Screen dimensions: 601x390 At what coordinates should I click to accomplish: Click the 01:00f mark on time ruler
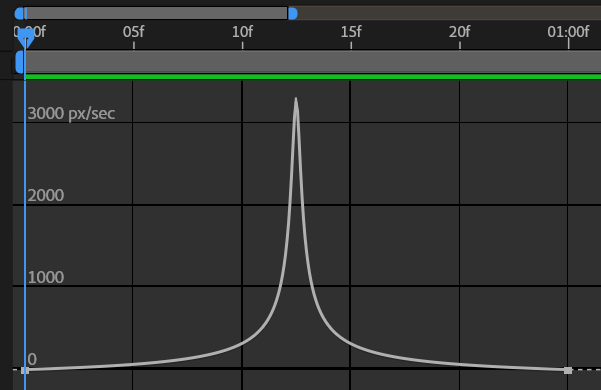(x=568, y=32)
